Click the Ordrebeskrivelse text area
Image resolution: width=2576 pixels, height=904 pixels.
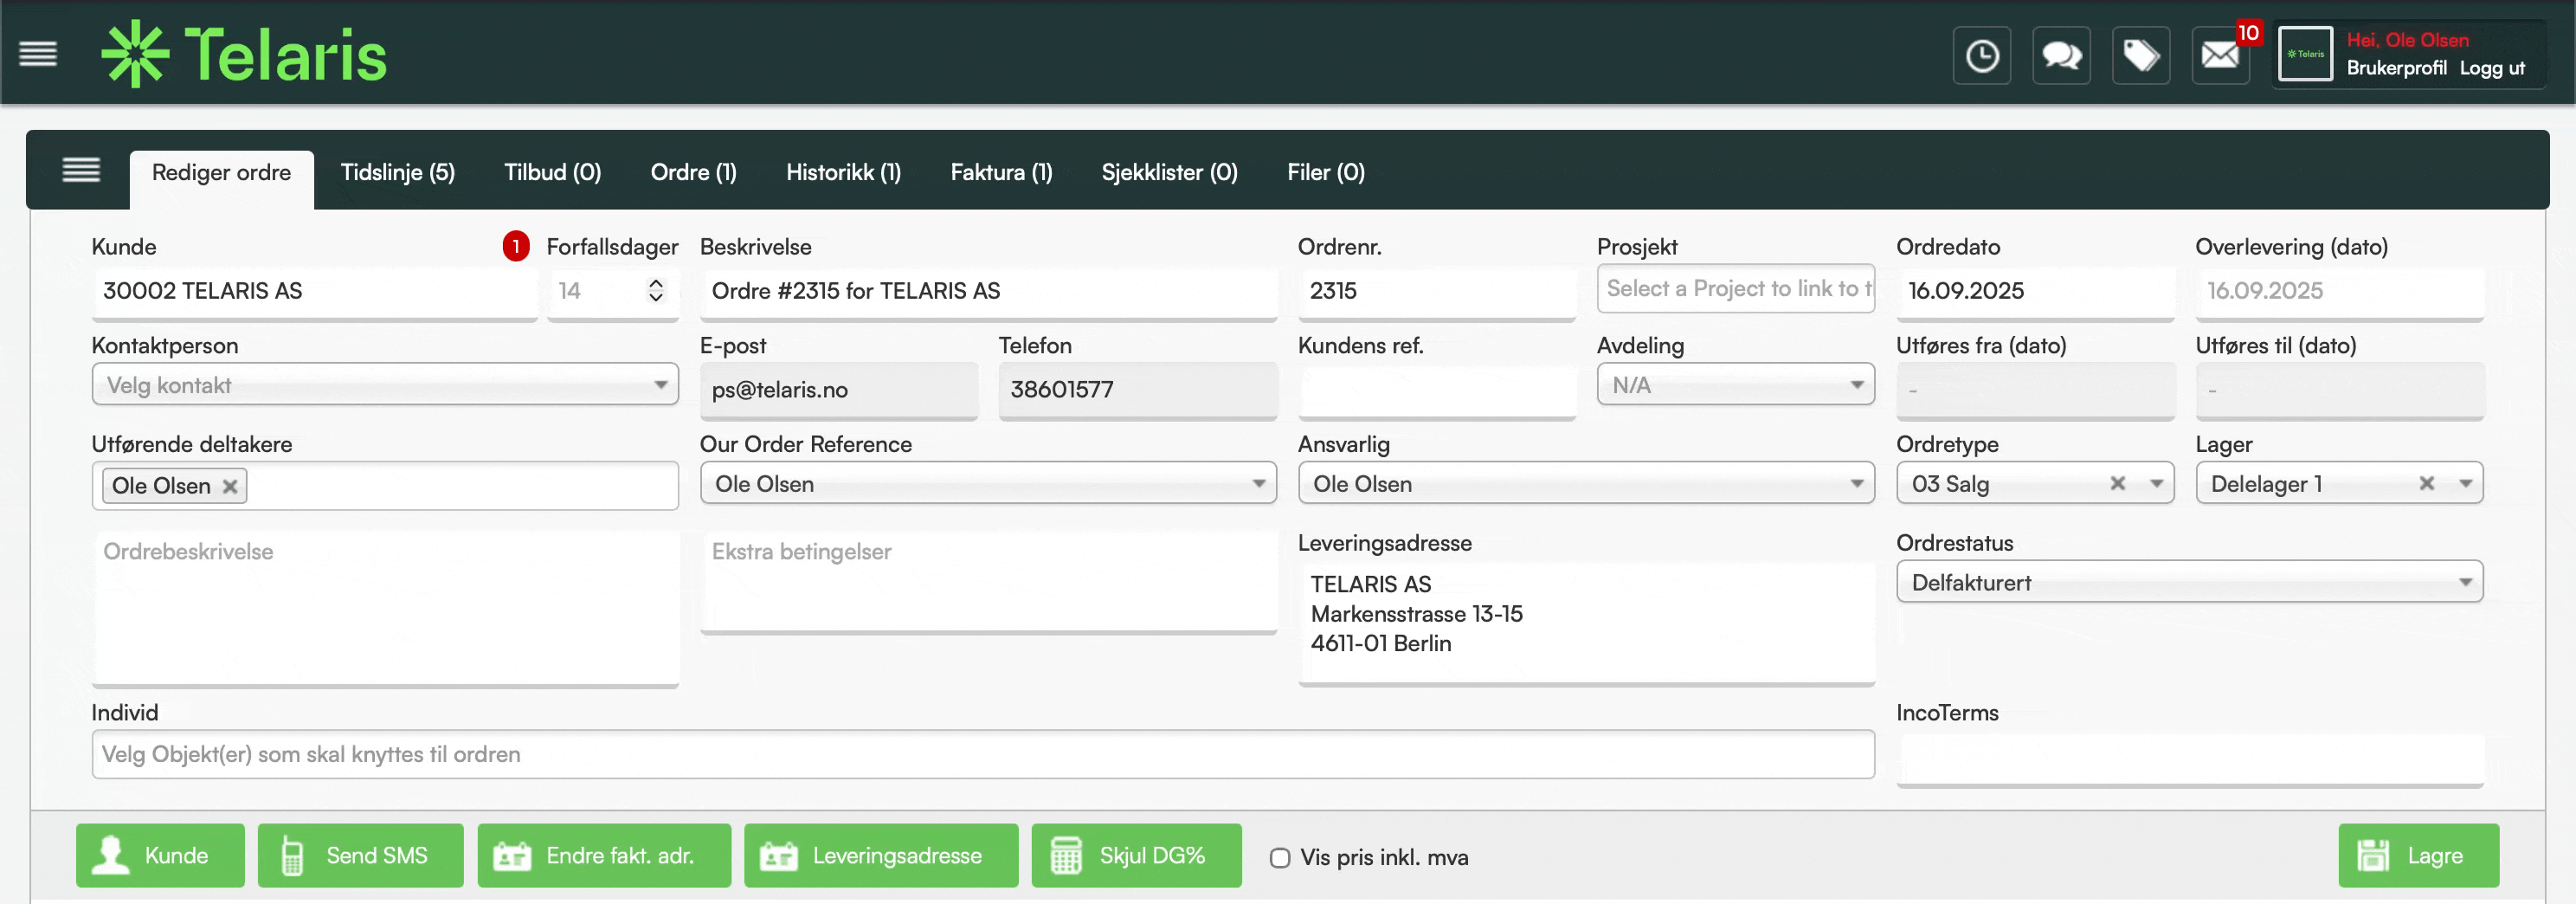(385, 608)
